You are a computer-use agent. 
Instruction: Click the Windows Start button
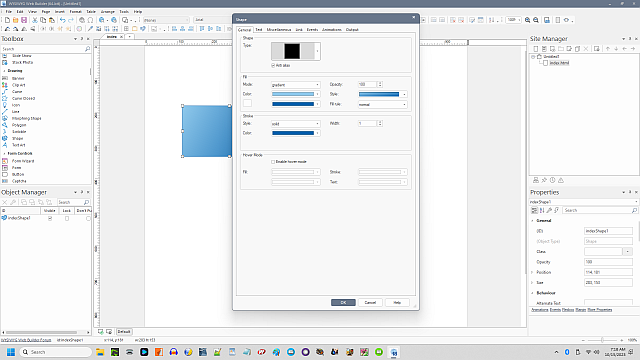pos(11,352)
